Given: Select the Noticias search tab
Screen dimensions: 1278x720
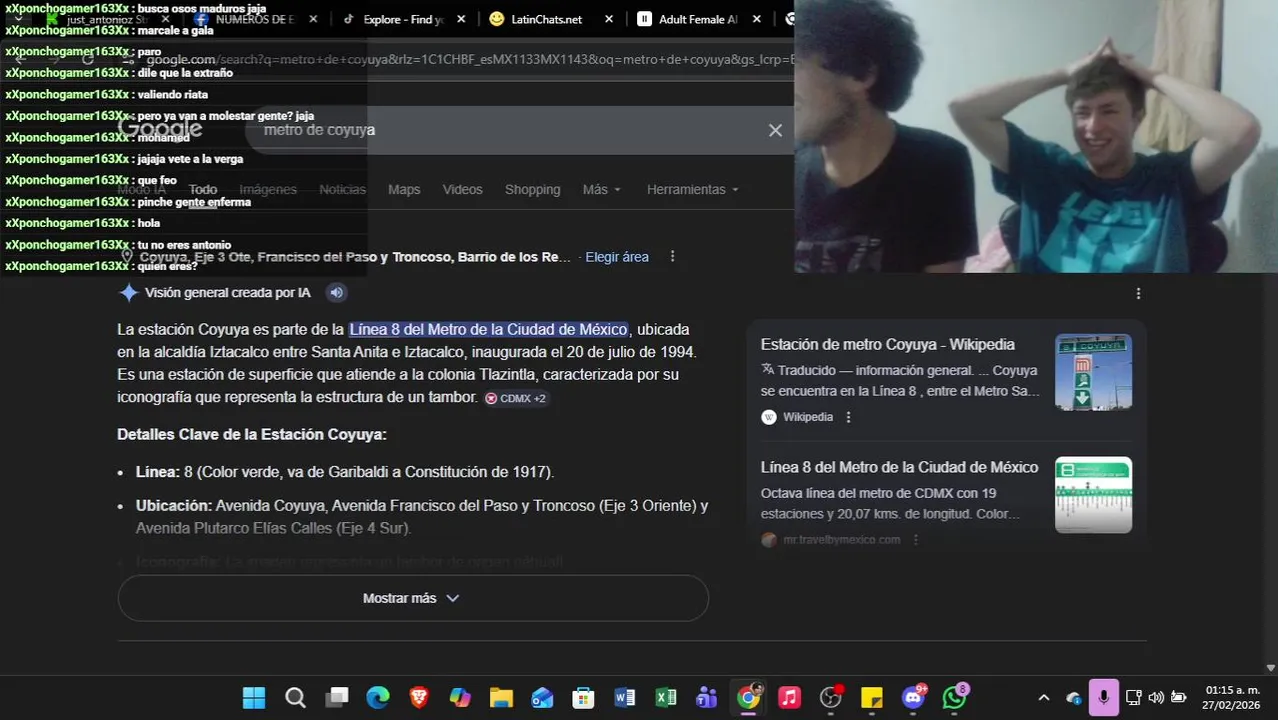Looking at the screenshot, I should click(x=343, y=189).
